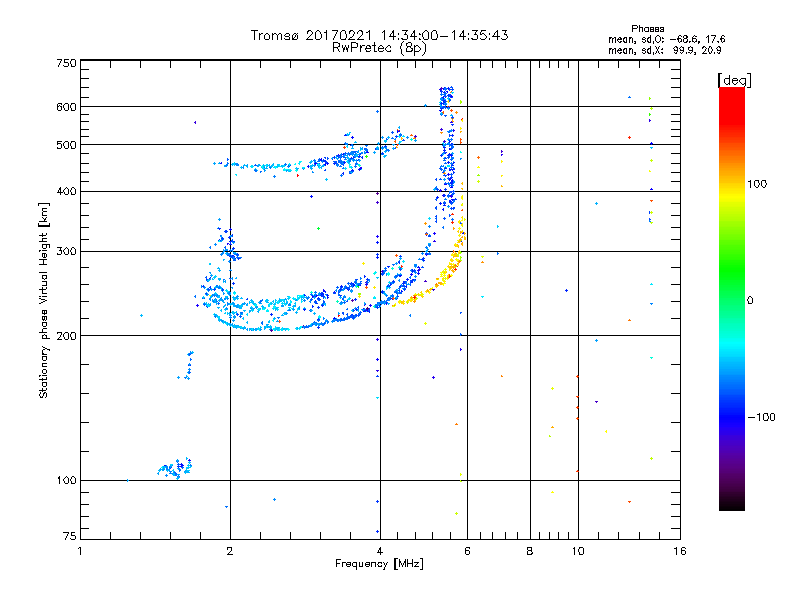Click the frequency axis tick label '2'
800x600 pixels.
[230, 551]
